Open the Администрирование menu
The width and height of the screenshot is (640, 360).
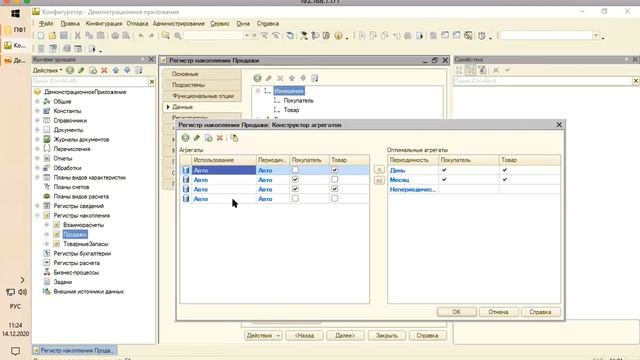(178, 24)
